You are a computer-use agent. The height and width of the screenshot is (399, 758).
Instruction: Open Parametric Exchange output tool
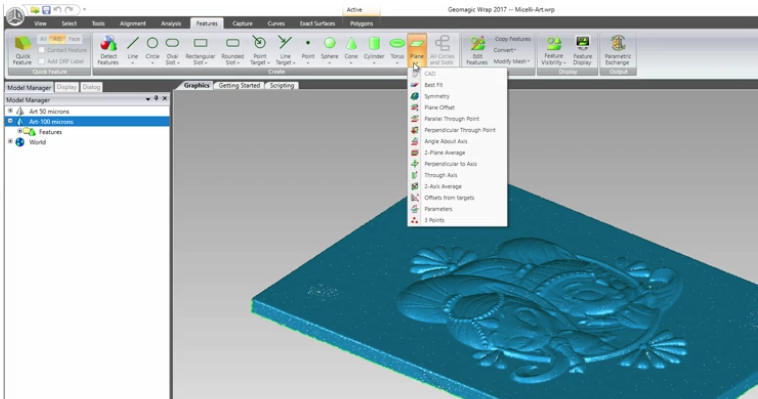(x=618, y=50)
